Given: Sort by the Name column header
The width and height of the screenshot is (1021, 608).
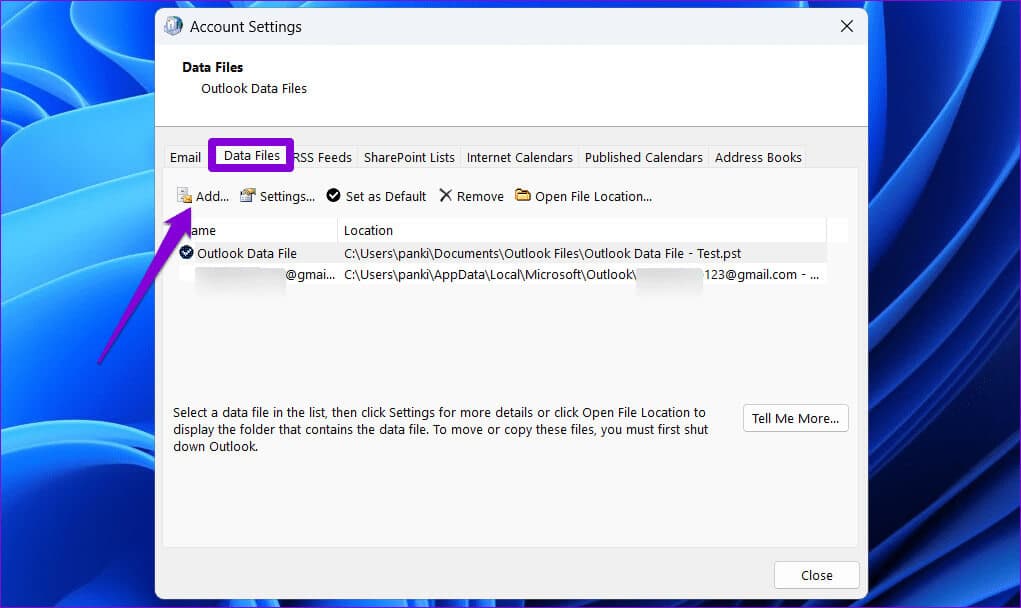Looking at the screenshot, I should [257, 230].
